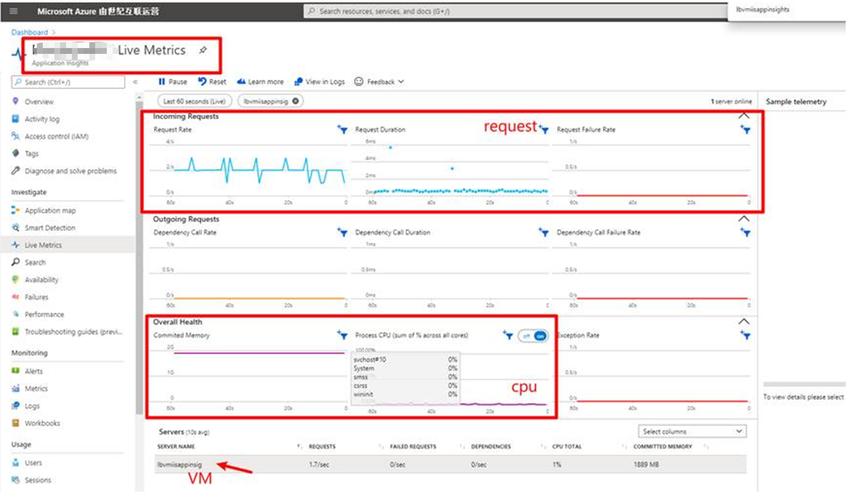Viewport: 852px width, 500px height.
Task: Open Application map
Action: tap(50, 210)
